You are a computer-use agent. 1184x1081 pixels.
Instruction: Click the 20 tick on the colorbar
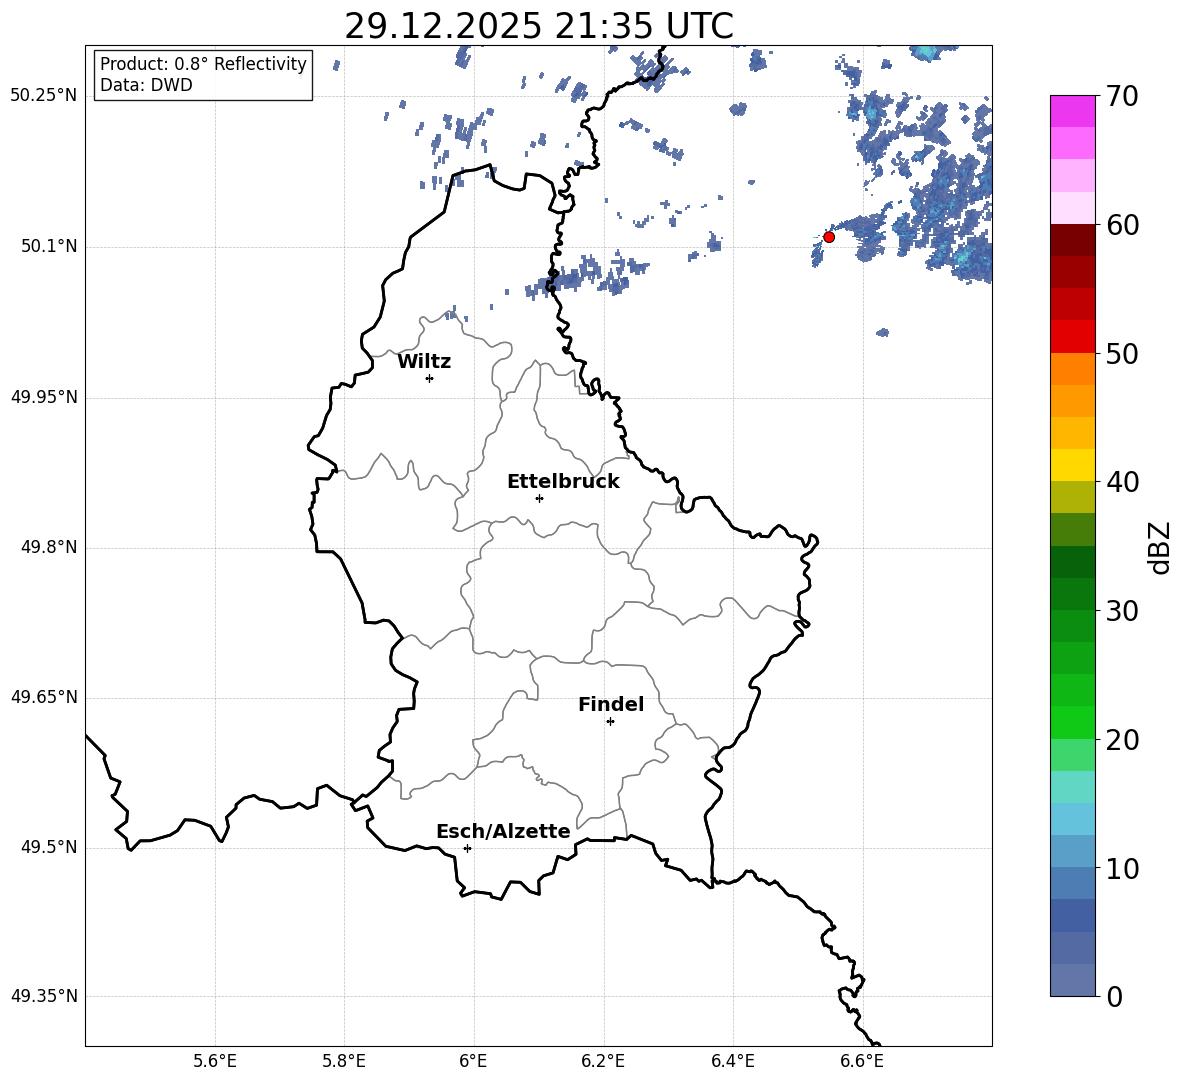pos(1122,739)
